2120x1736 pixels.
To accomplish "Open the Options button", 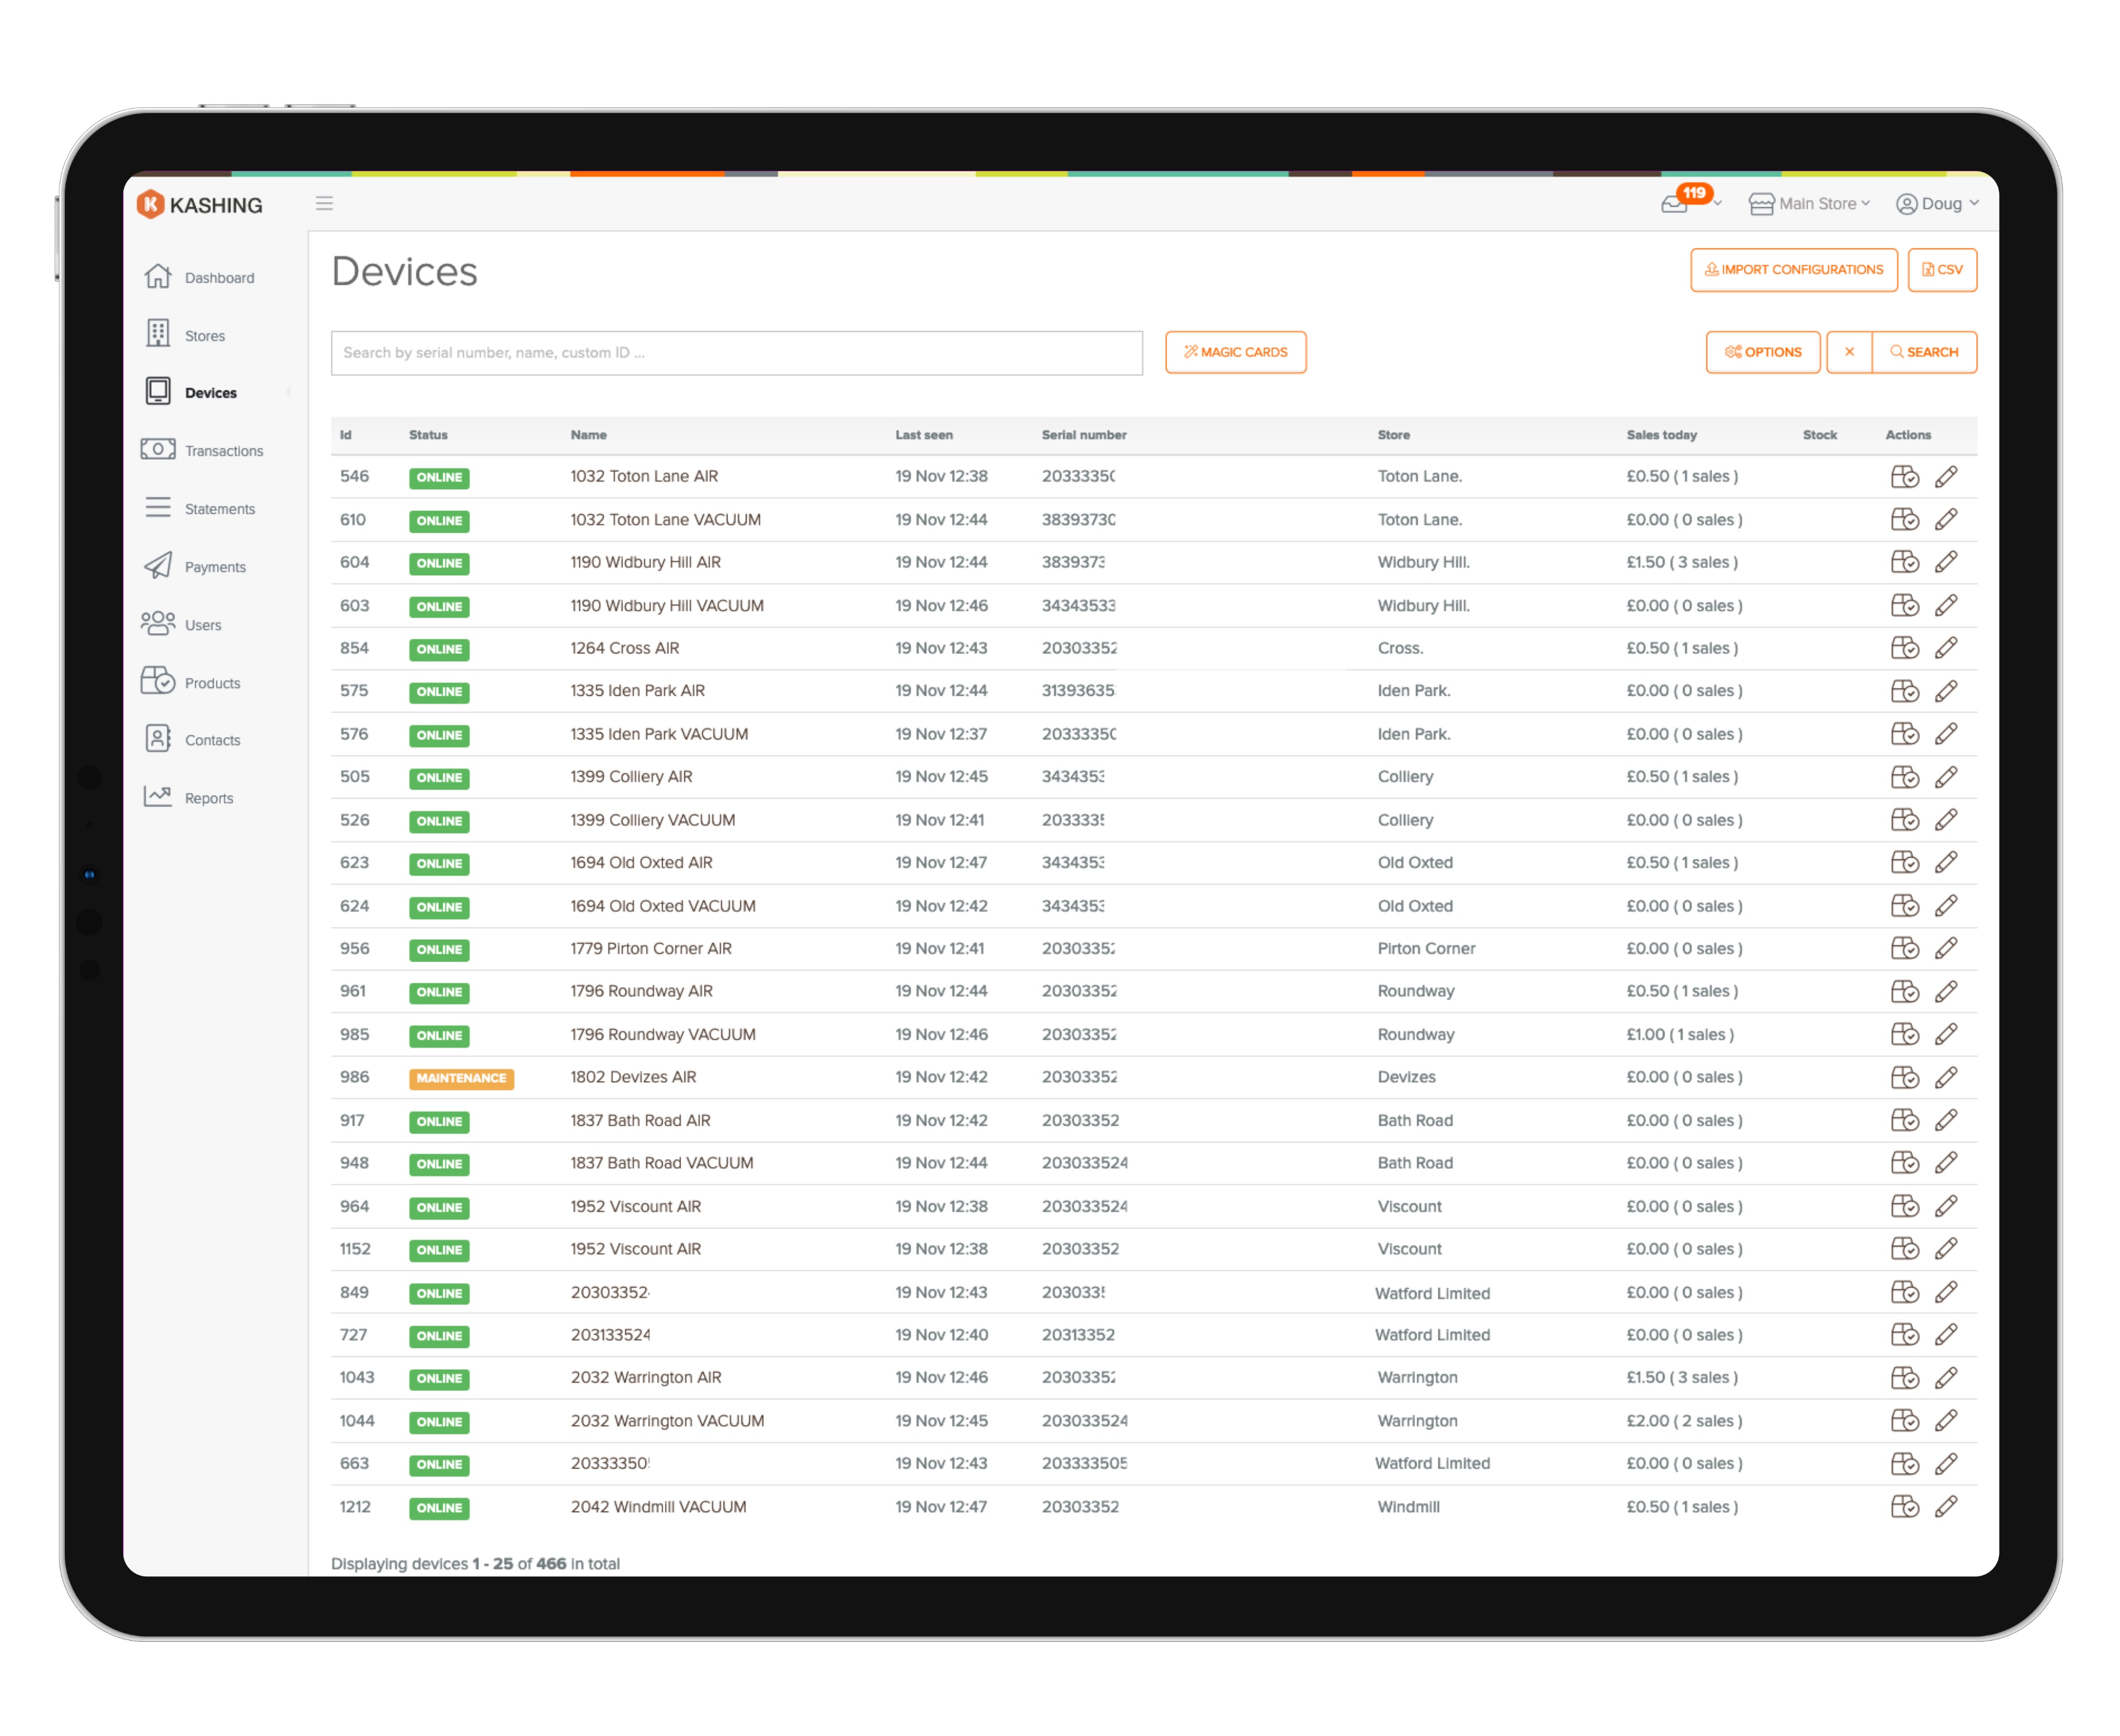I will pos(1762,352).
